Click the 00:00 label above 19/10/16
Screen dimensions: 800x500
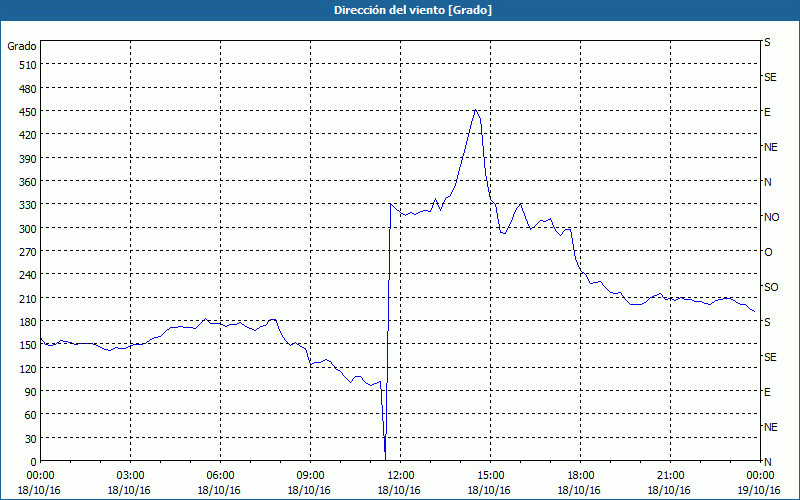(760, 476)
